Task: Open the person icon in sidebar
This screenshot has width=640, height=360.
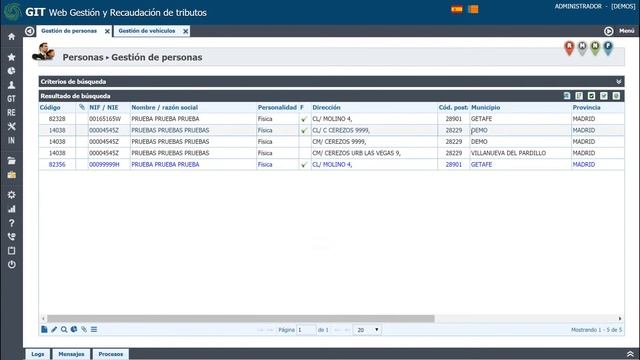Action: (11, 85)
